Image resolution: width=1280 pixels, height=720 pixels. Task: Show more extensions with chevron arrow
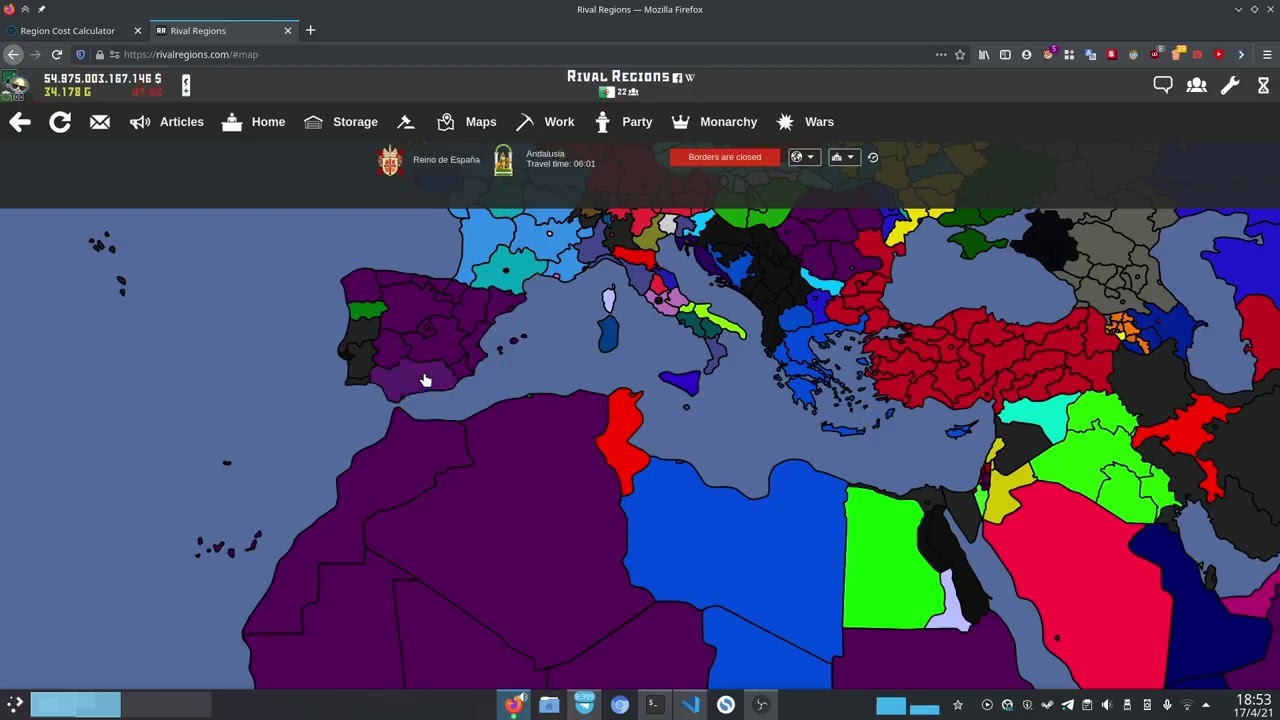(1241, 55)
